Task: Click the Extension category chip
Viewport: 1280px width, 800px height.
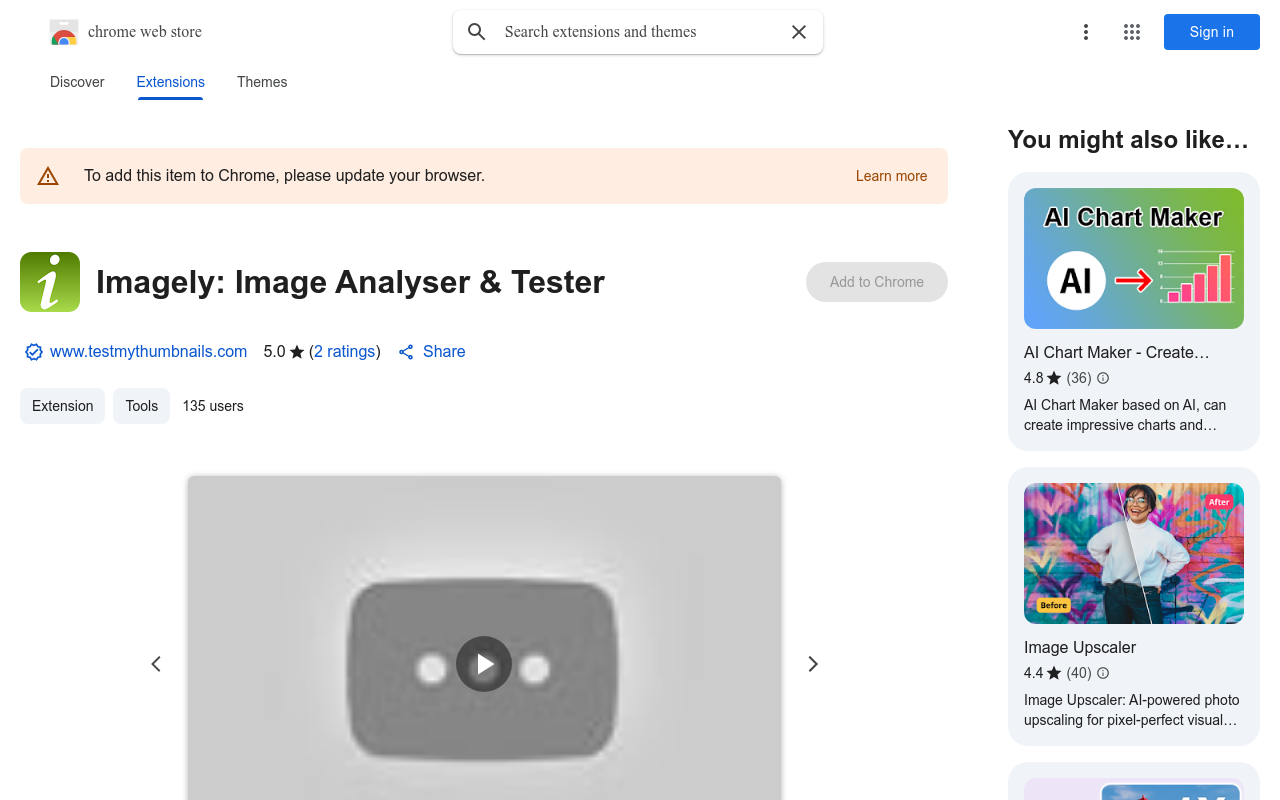Action: point(62,406)
